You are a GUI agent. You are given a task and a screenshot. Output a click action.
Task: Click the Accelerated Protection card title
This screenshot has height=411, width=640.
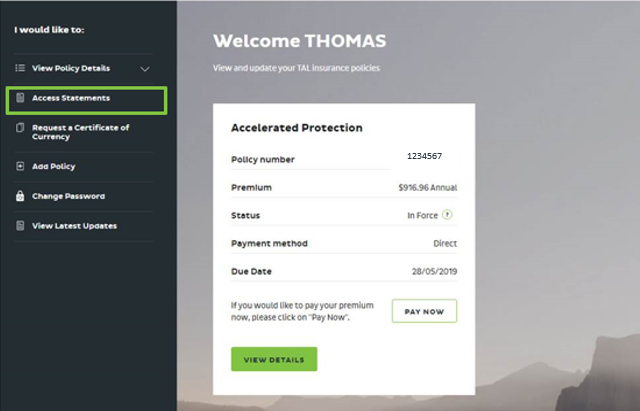296,128
